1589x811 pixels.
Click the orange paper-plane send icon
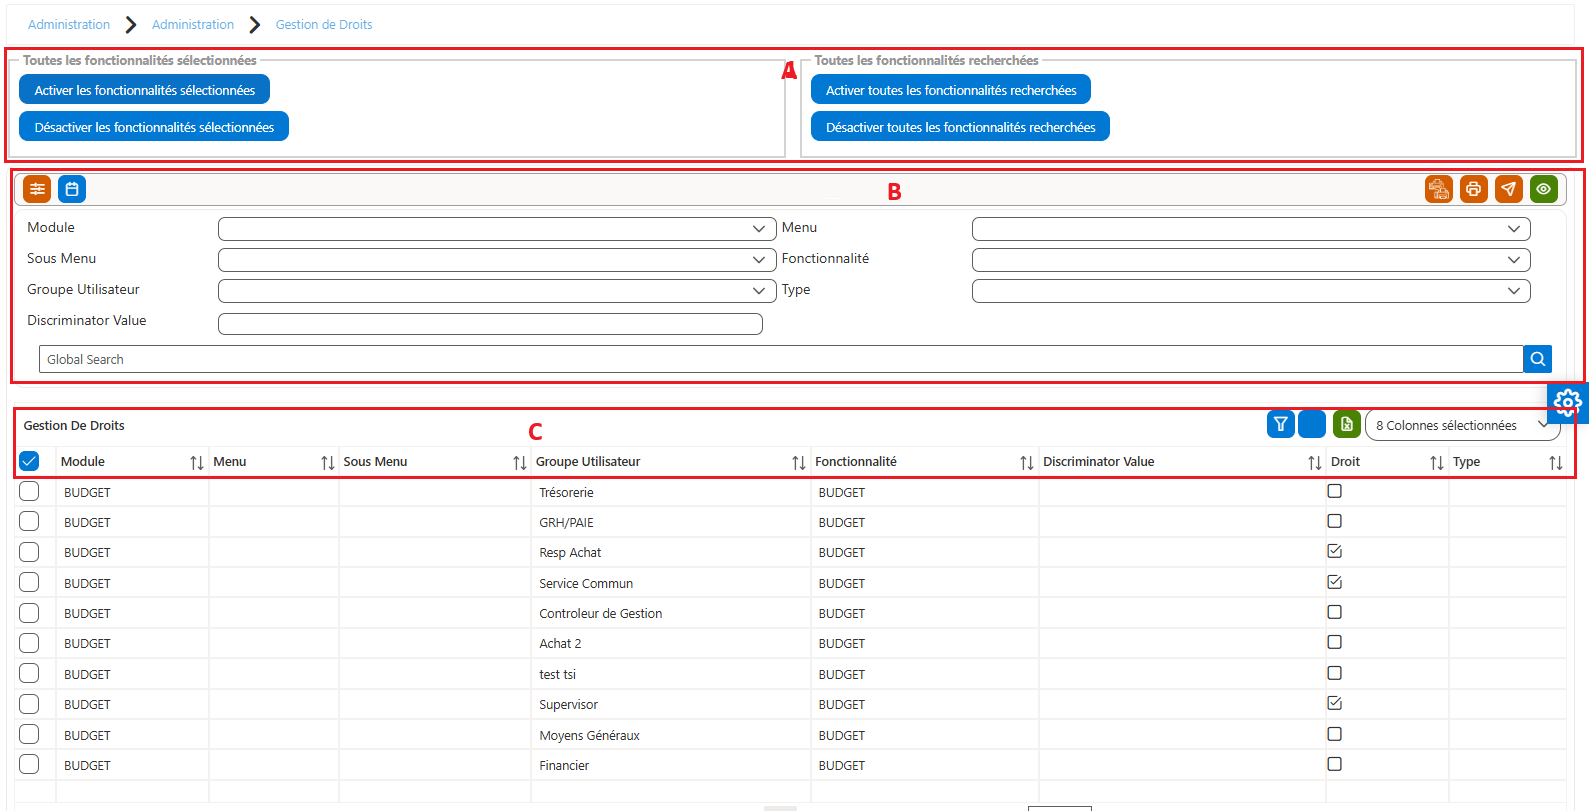pos(1509,189)
